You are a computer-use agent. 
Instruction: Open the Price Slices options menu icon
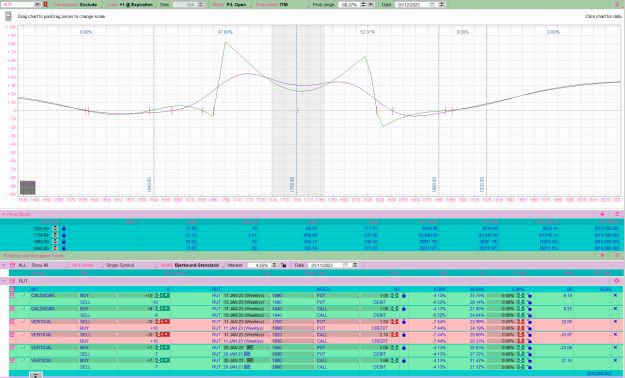click(617, 214)
